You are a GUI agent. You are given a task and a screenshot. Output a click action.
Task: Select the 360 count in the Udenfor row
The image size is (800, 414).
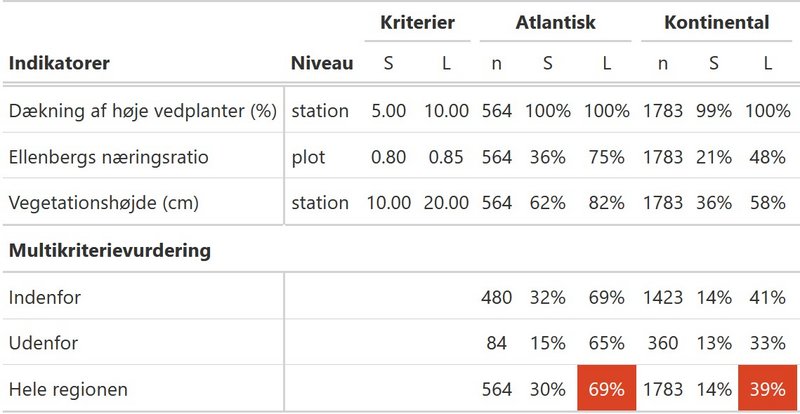(663, 343)
